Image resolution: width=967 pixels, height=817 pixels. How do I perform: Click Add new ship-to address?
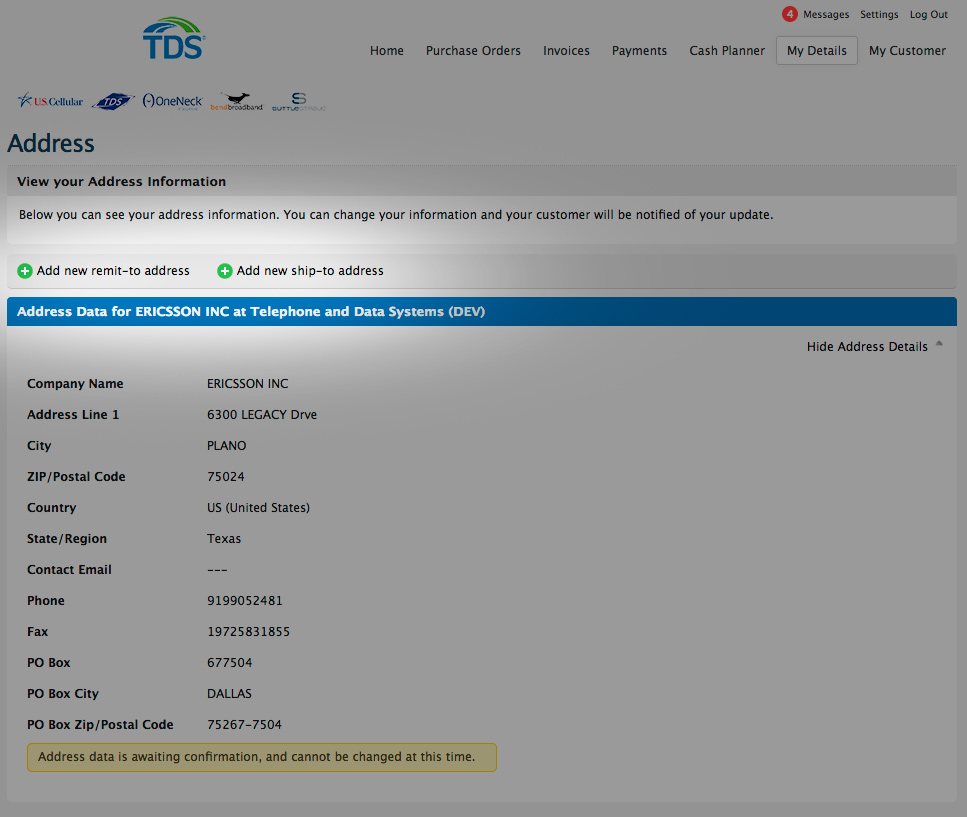point(310,271)
